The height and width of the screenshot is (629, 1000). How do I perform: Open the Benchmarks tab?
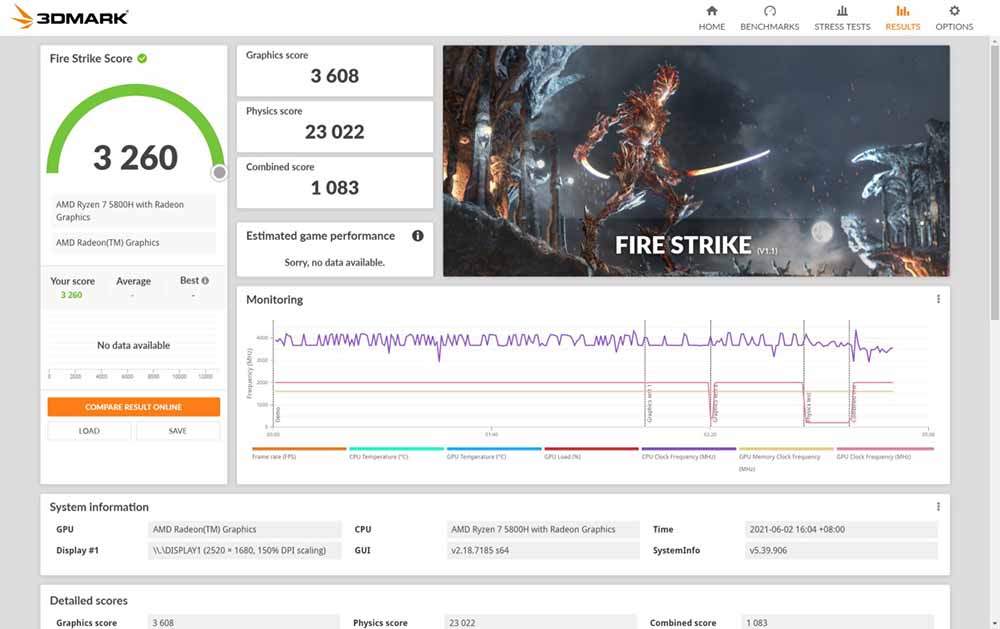pyautogui.click(x=769, y=18)
